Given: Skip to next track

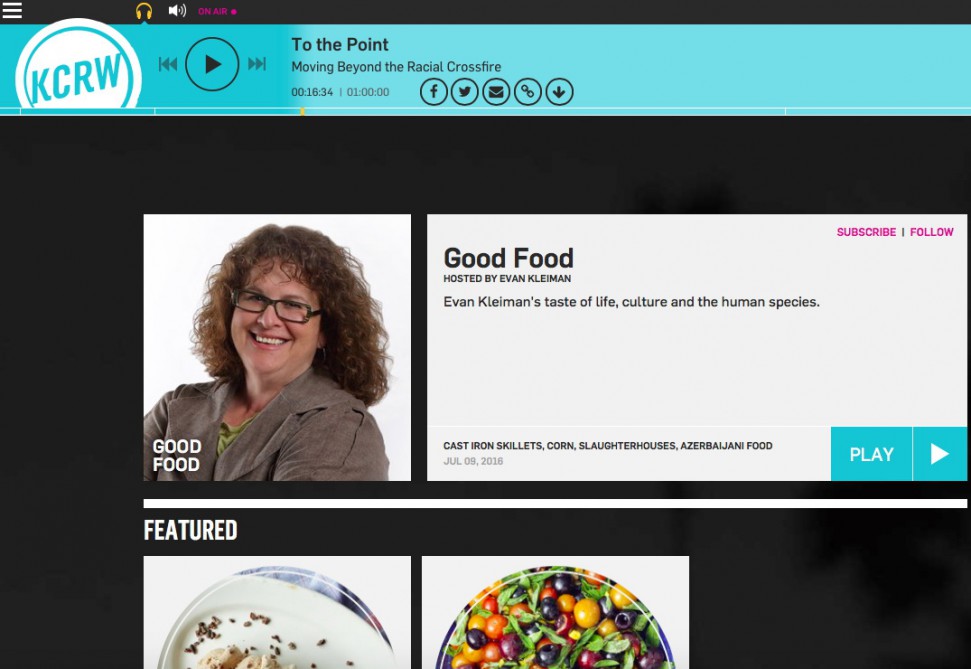Looking at the screenshot, I should click(256, 64).
